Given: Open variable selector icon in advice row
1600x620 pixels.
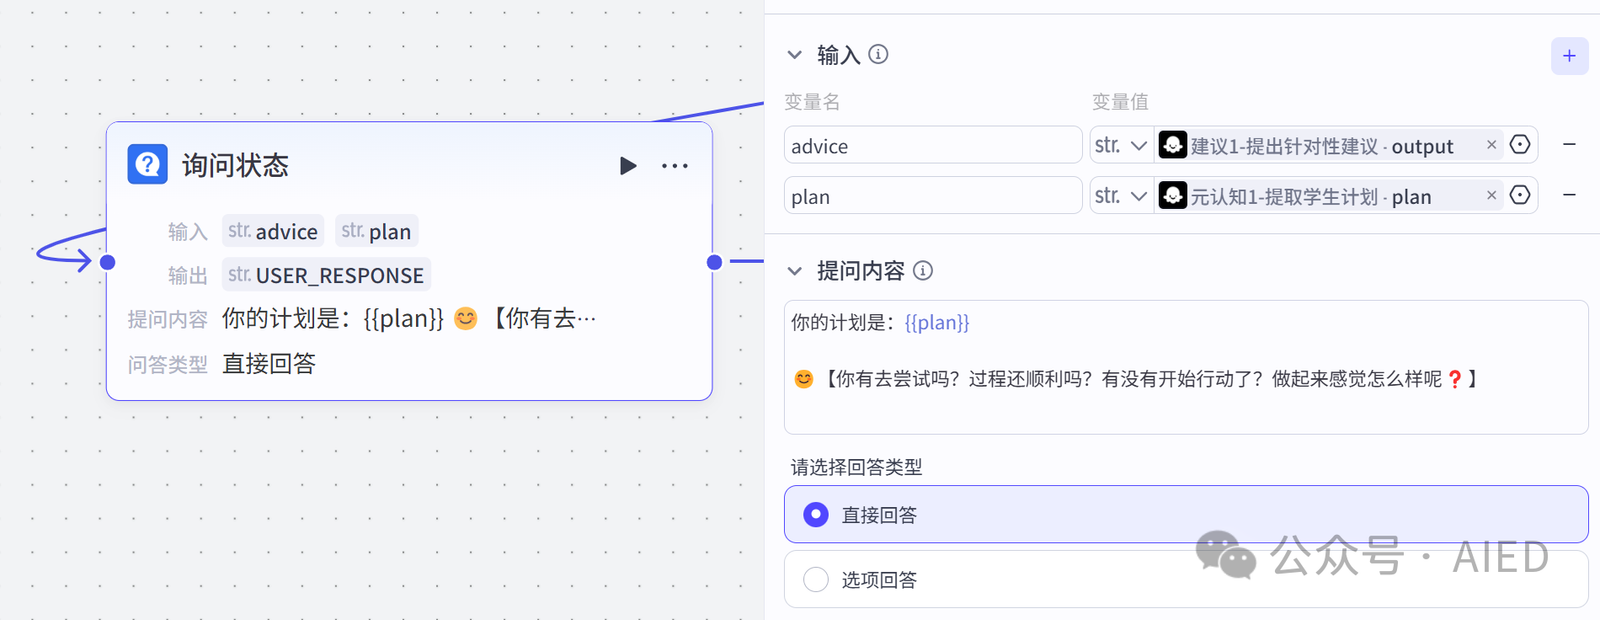Looking at the screenshot, I should pyautogui.click(x=1520, y=145).
